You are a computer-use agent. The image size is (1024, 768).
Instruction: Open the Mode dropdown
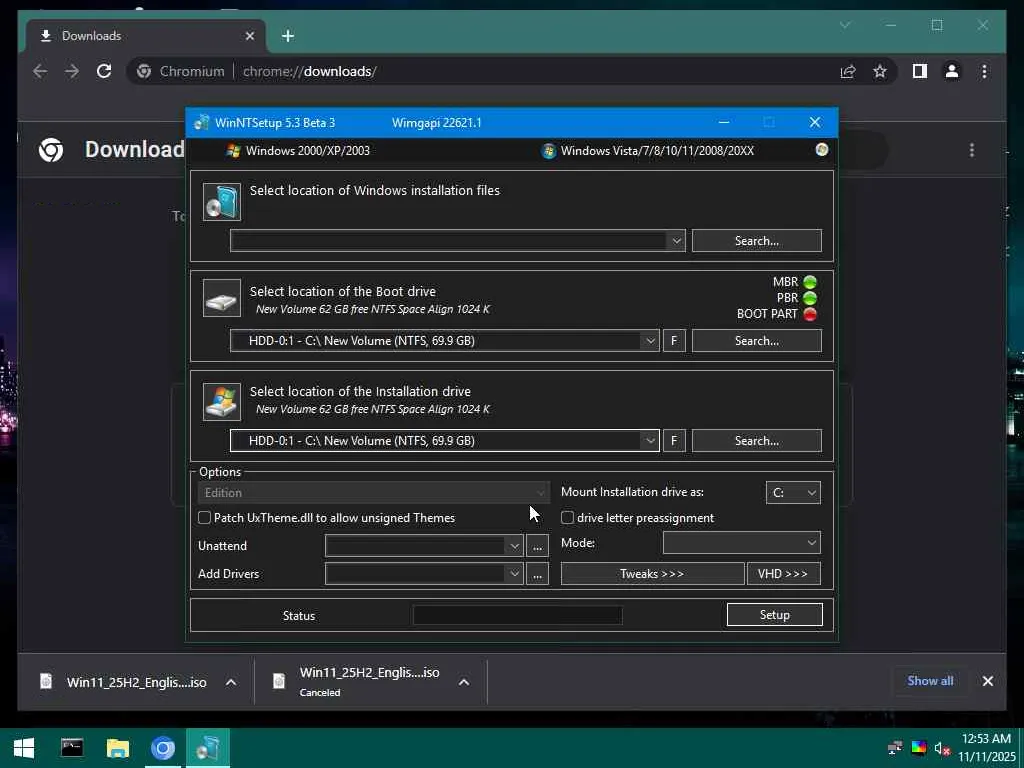click(x=742, y=543)
